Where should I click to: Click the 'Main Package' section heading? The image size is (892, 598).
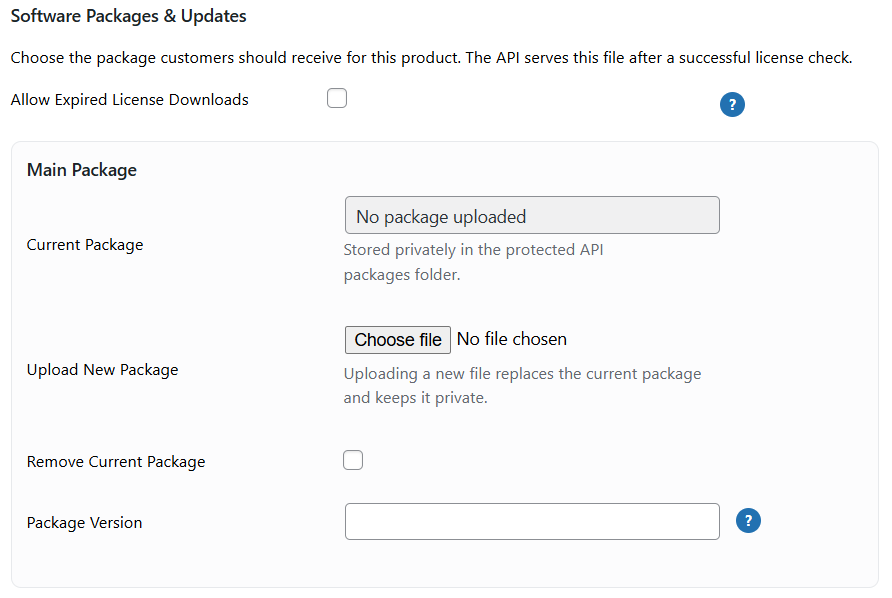pos(81,170)
